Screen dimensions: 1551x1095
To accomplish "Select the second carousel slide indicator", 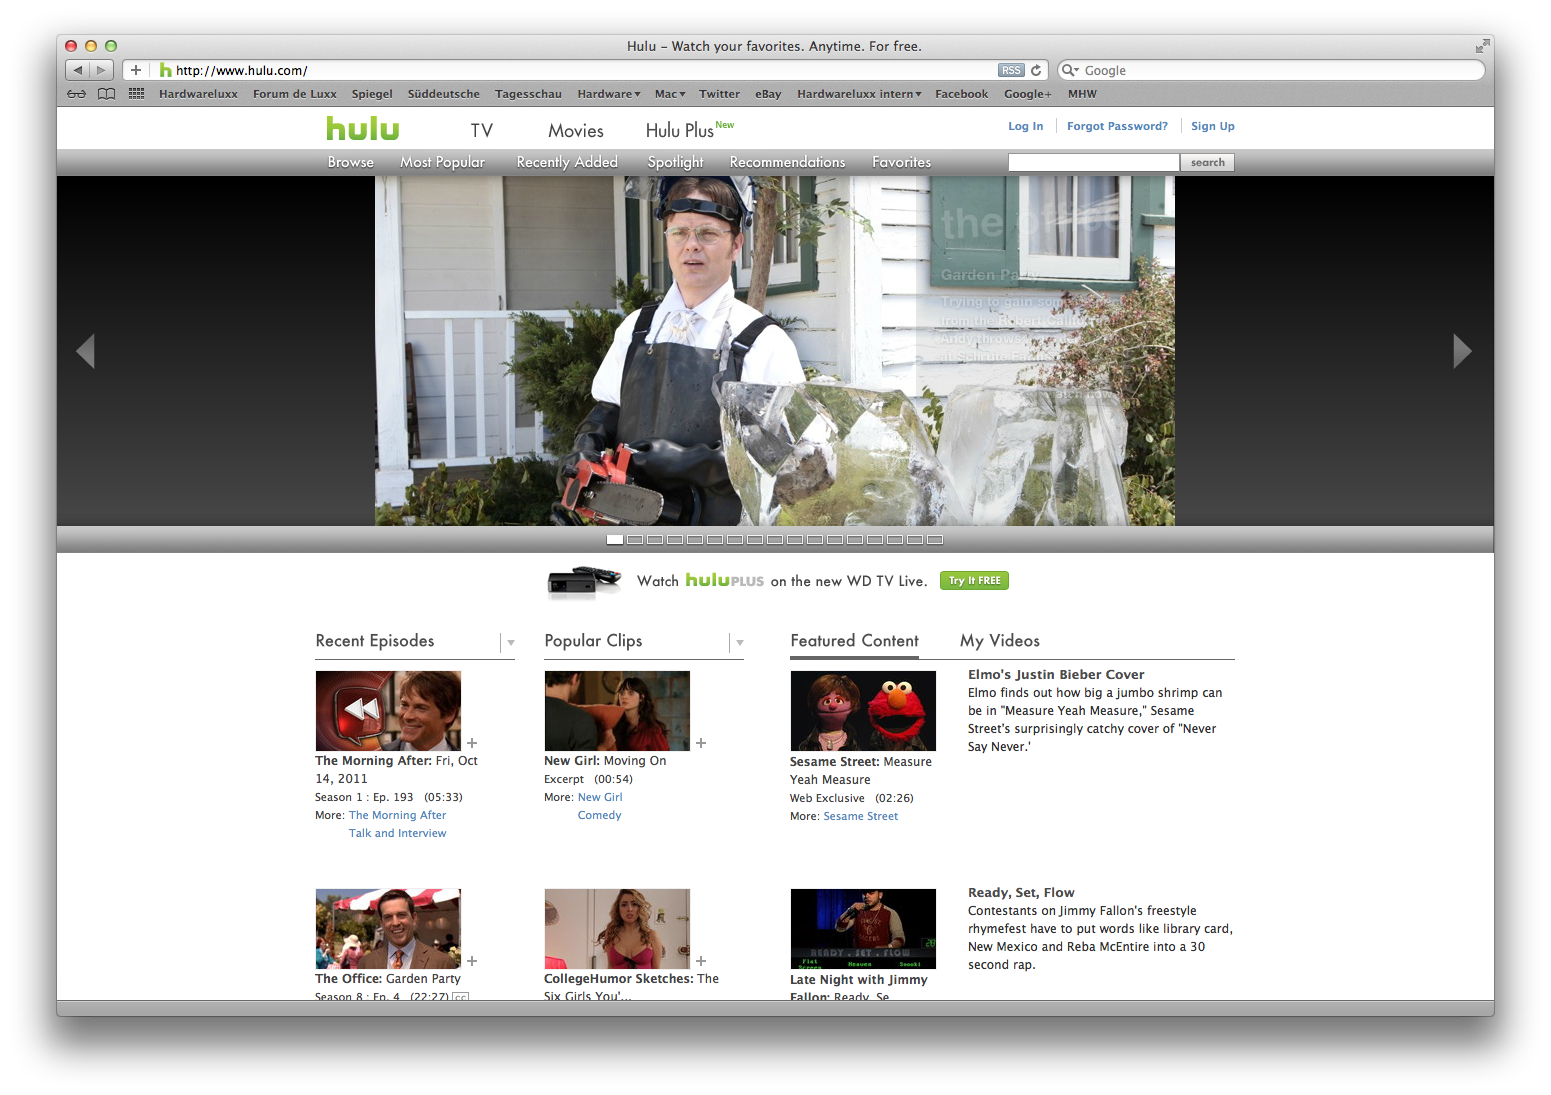I will [635, 540].
